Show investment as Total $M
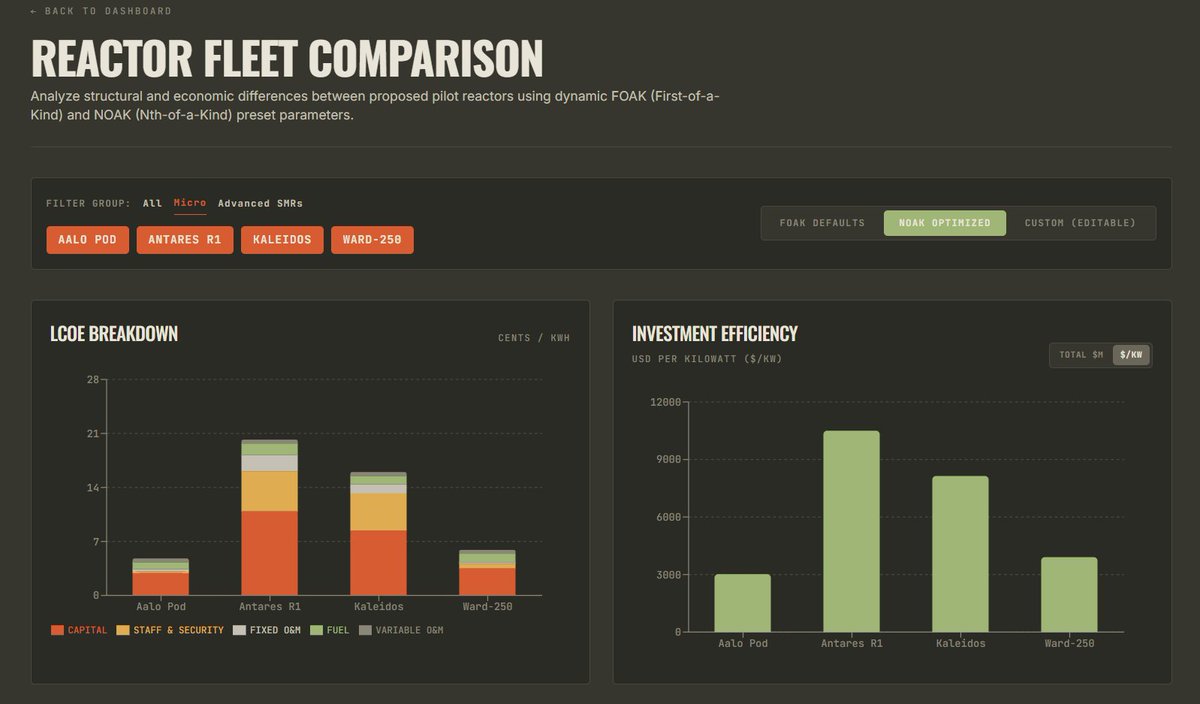Screen dimensions: 1200x704 tap(1082, 355)
